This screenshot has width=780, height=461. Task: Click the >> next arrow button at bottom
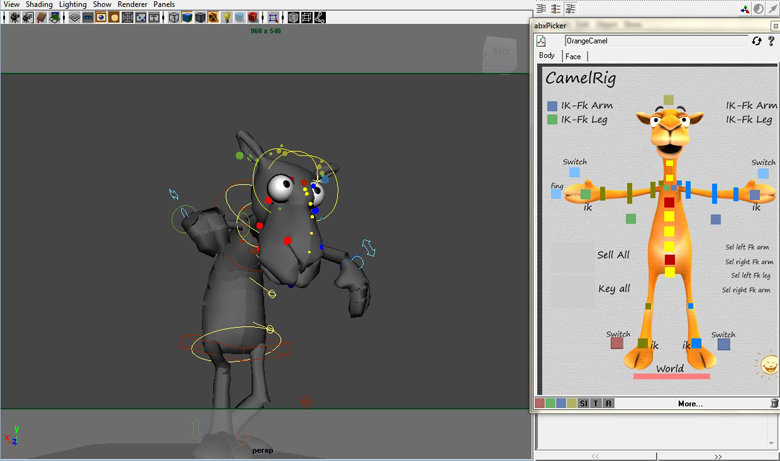(x=717, y=457)
